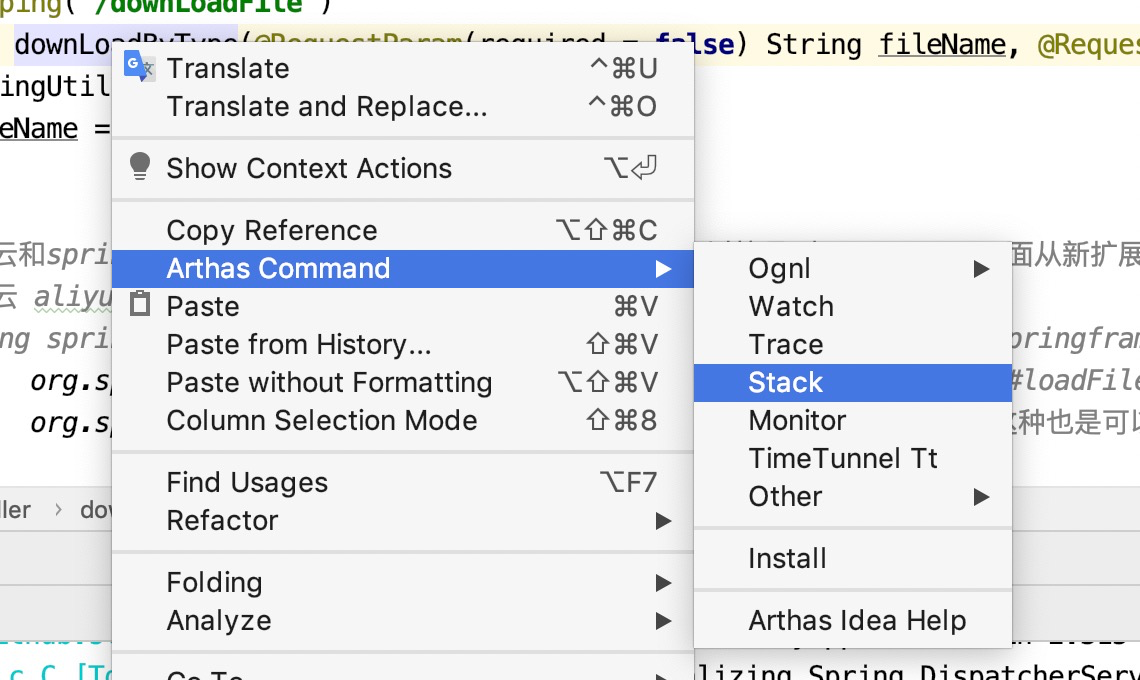
Task: Click the clipboard Paste icon
Action: click(140, 305)
